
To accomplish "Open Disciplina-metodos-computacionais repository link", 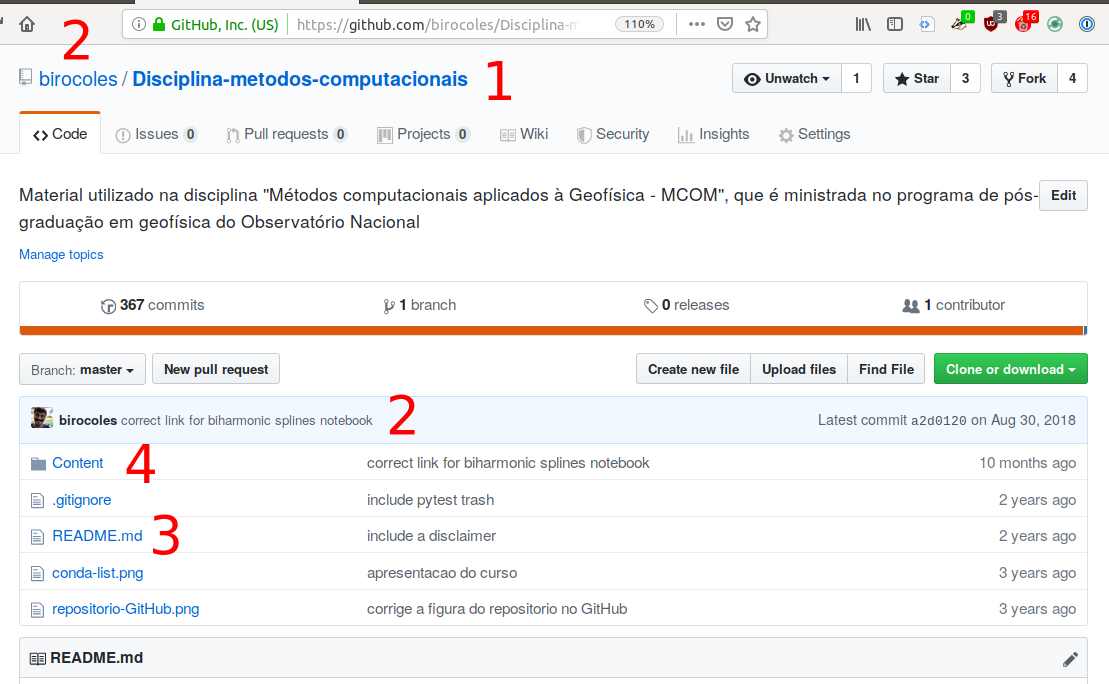I will click(x=300, y=79).
